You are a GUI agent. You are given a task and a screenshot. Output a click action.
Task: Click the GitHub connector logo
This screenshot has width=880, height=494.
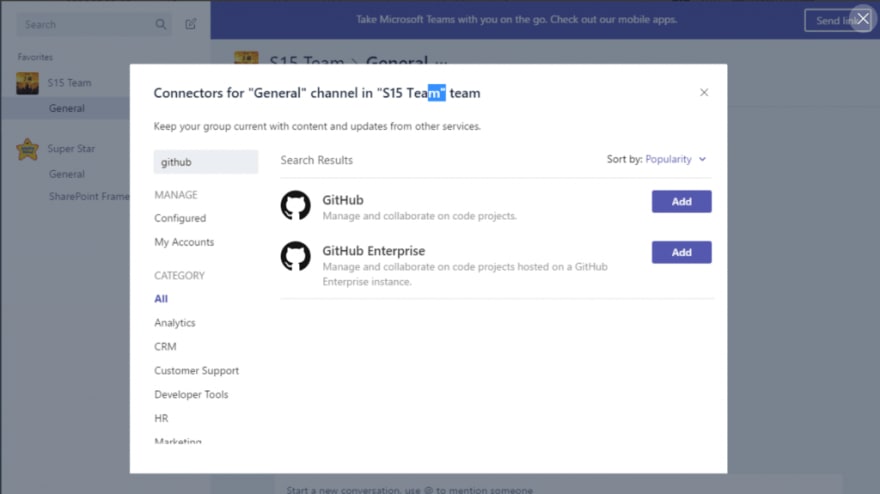pos(296,205)
